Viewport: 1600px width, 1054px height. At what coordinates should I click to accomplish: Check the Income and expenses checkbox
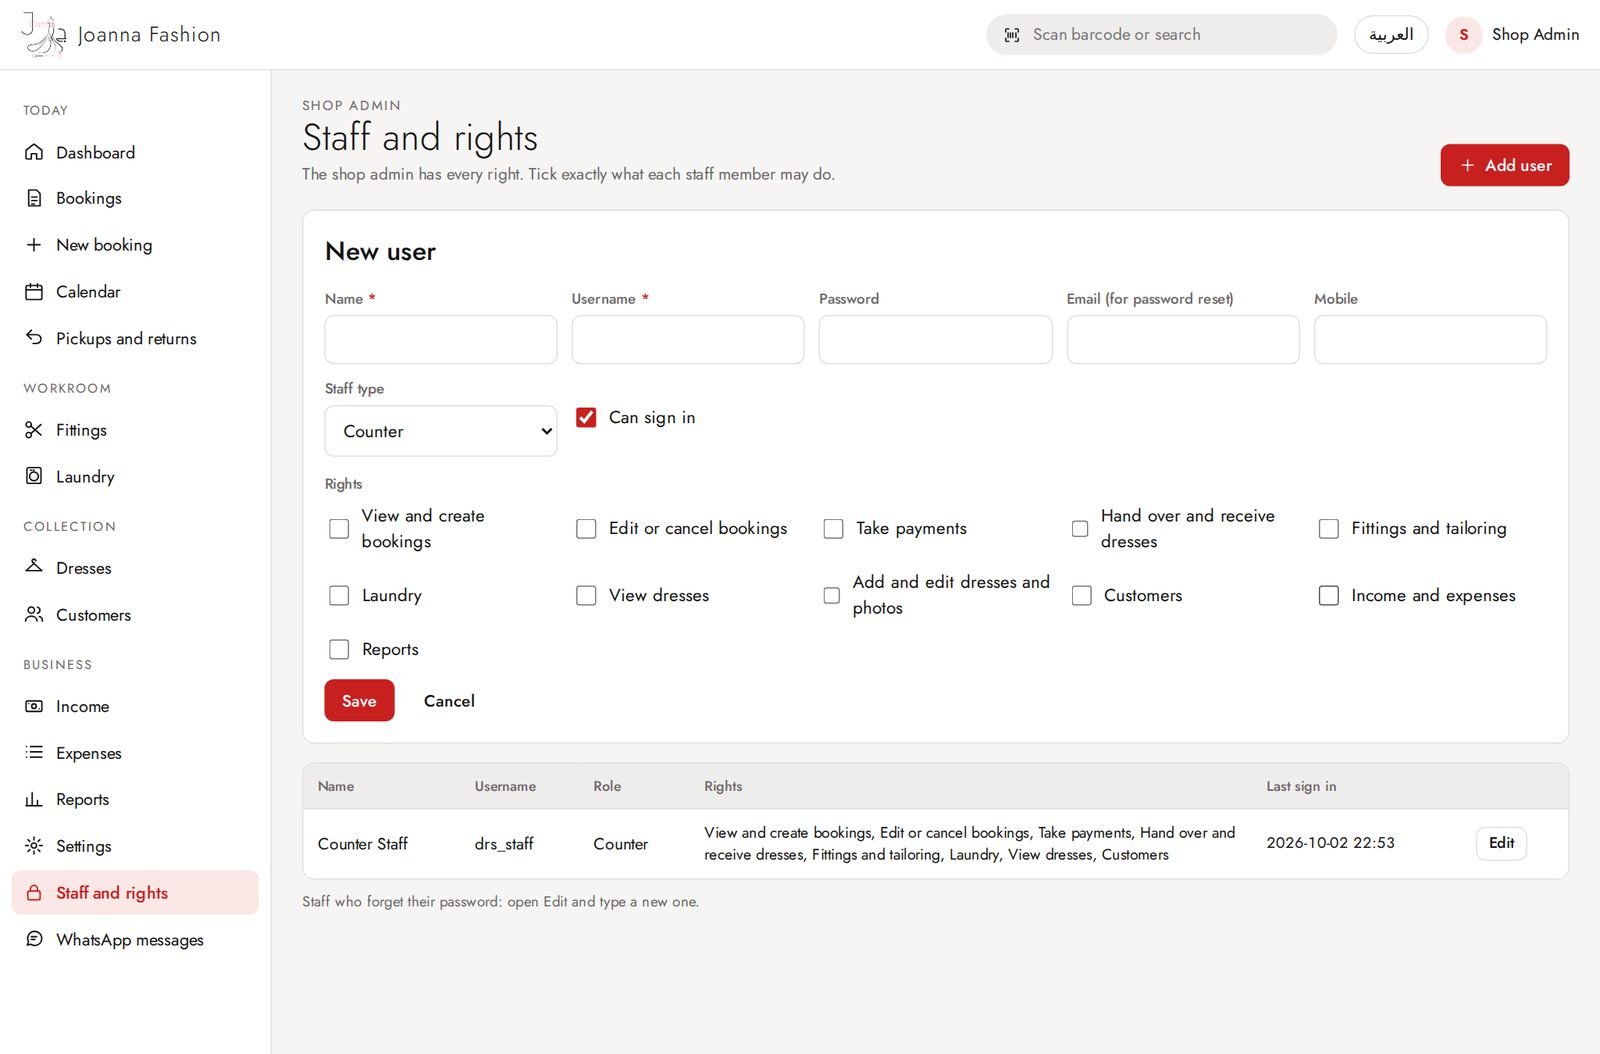pos(1328,595)
